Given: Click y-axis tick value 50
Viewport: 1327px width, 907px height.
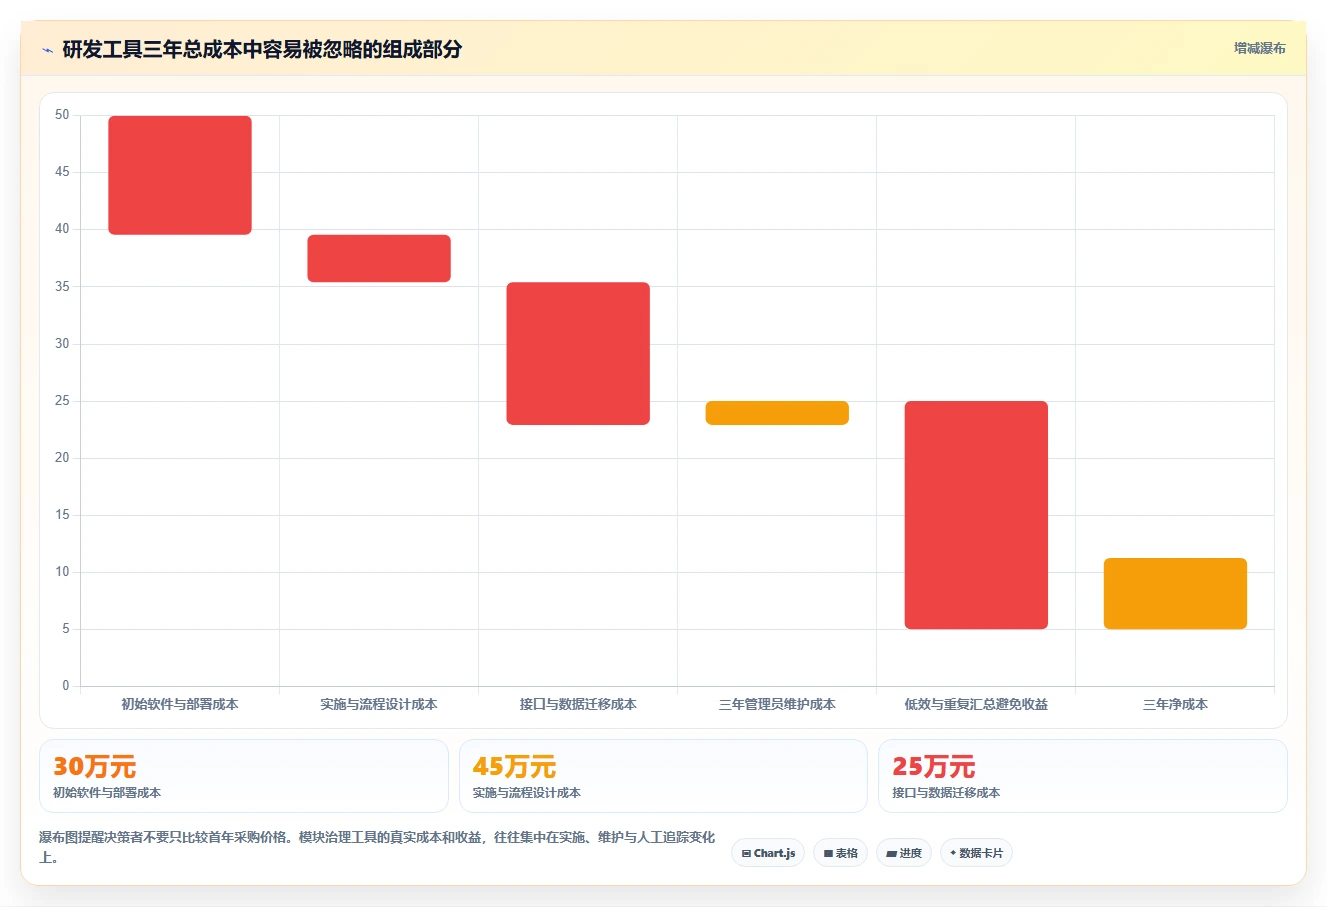Looking at the screenshot, I should coord(62,115).
